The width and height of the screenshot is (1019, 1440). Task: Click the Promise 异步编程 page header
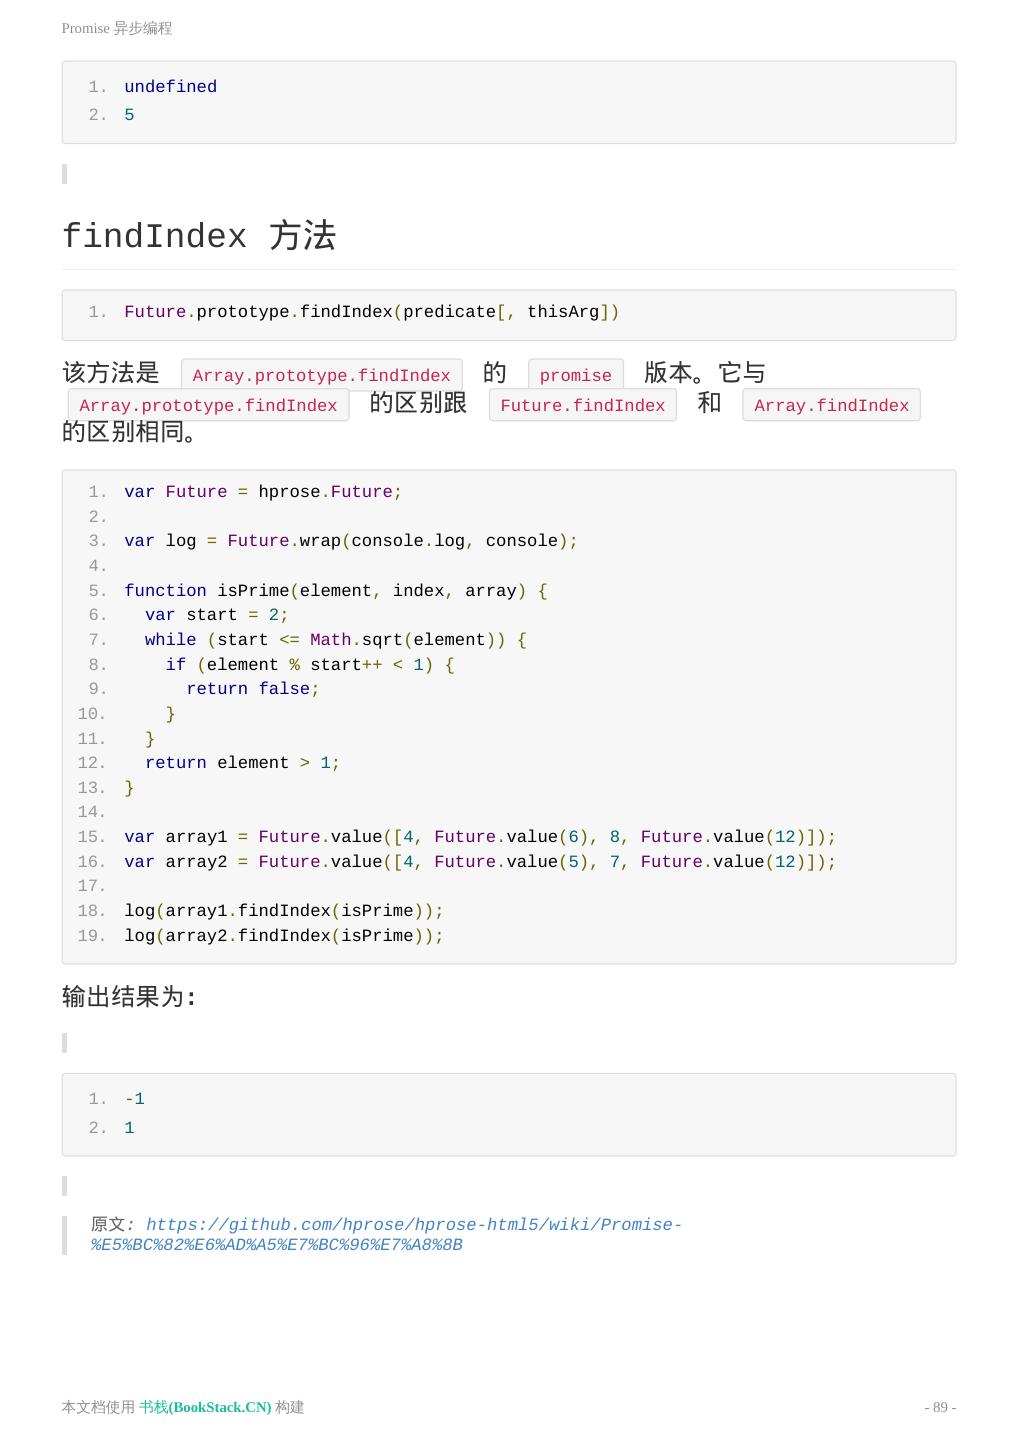[117, 29]
